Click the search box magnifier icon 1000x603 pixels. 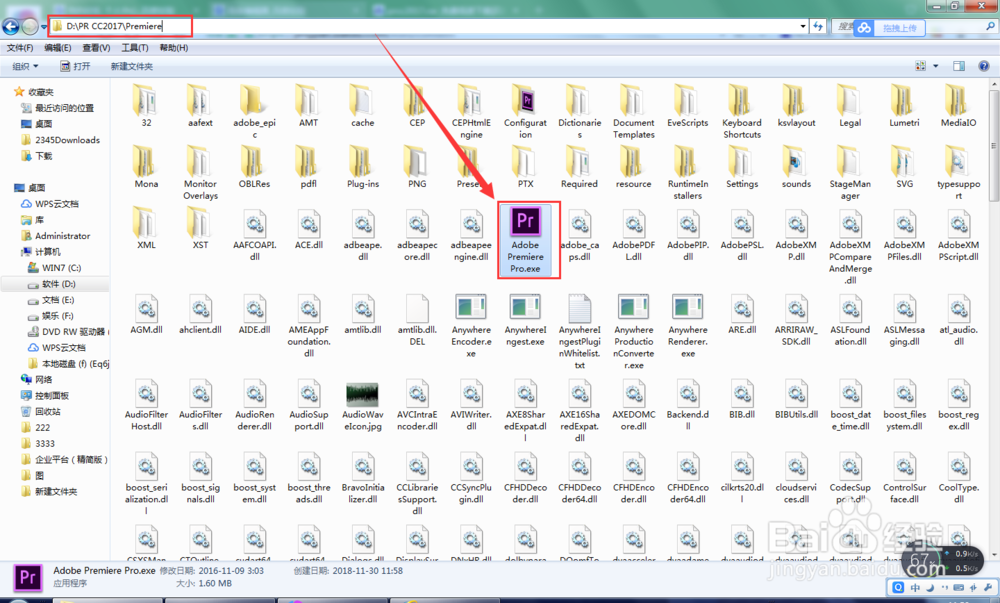coord(990,26)
